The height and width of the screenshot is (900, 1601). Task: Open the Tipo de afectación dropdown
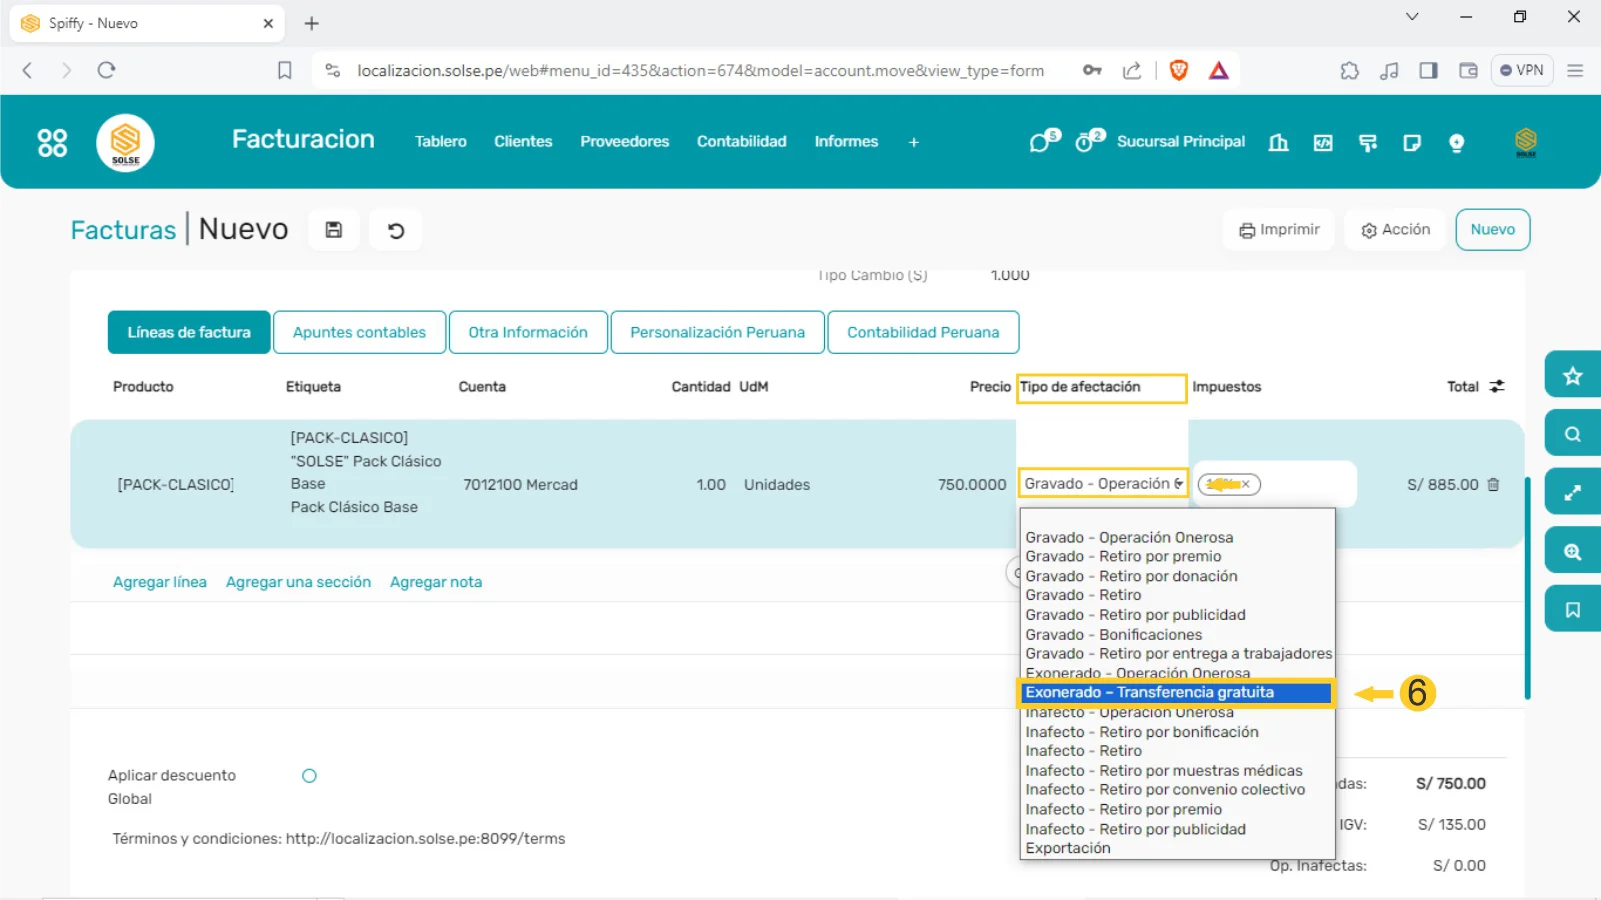click(x=1102, y=484)
